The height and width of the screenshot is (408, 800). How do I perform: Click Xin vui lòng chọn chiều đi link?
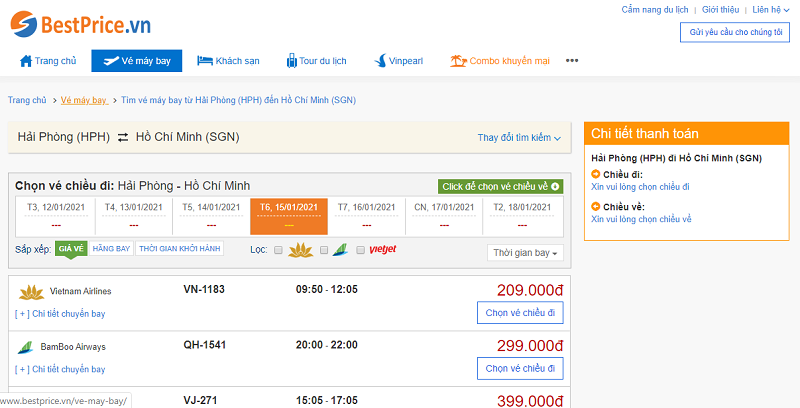click(x=640, y=187)
